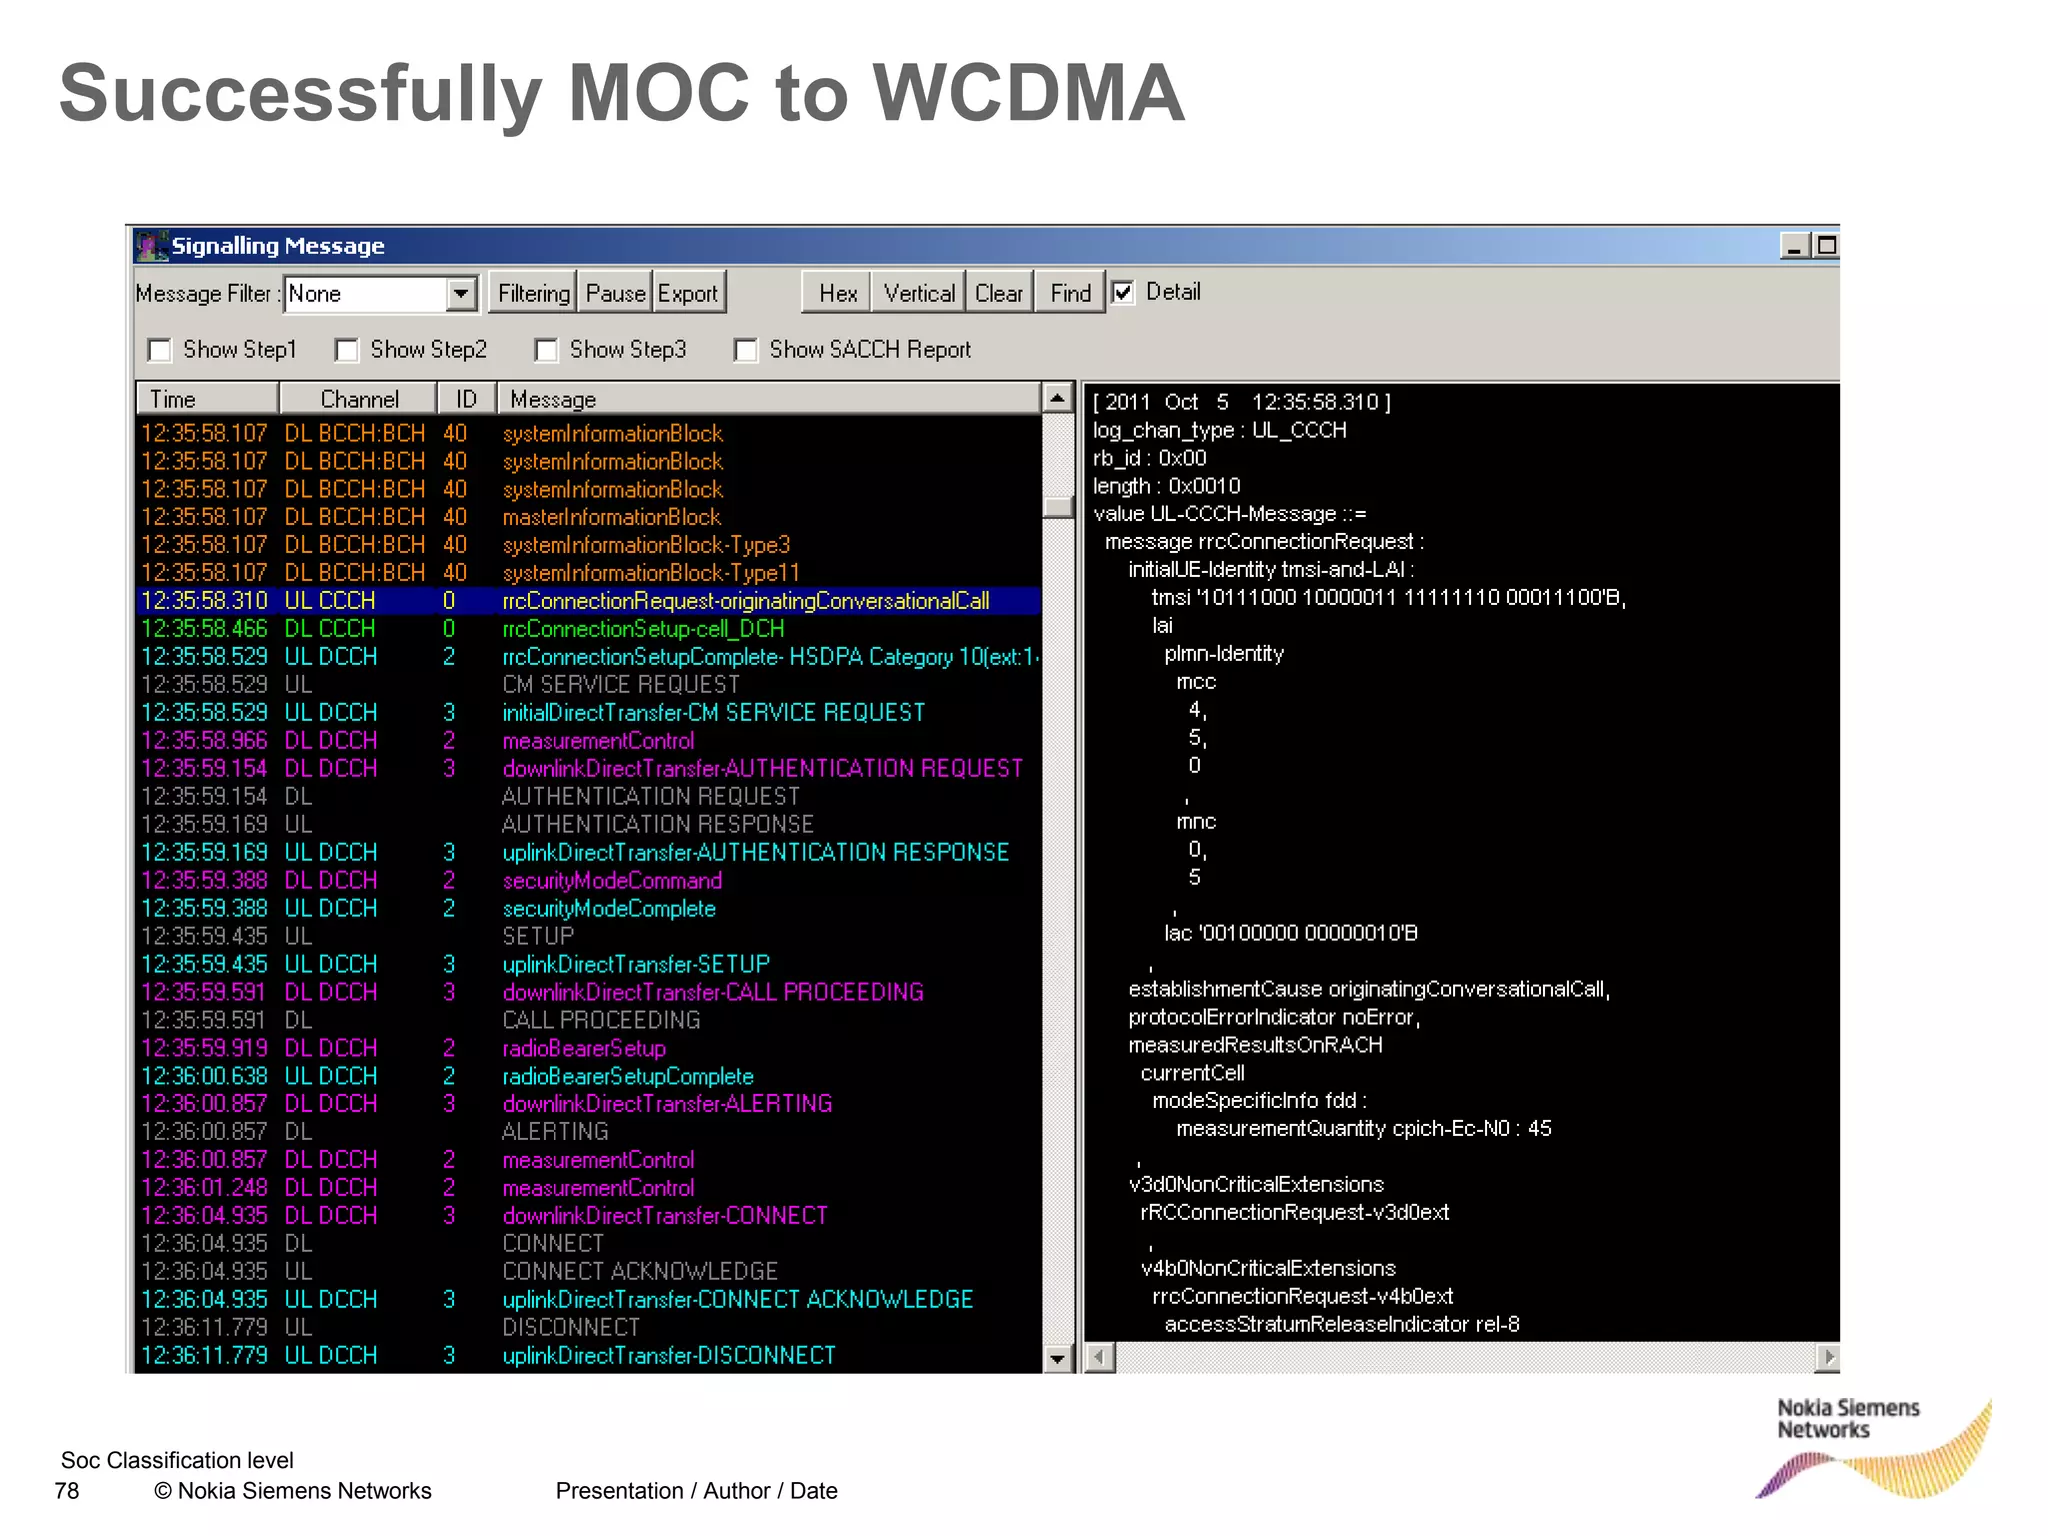Click the ID column header
The width and height of the screenshot is (2048, 1536).
click(467, 399)
